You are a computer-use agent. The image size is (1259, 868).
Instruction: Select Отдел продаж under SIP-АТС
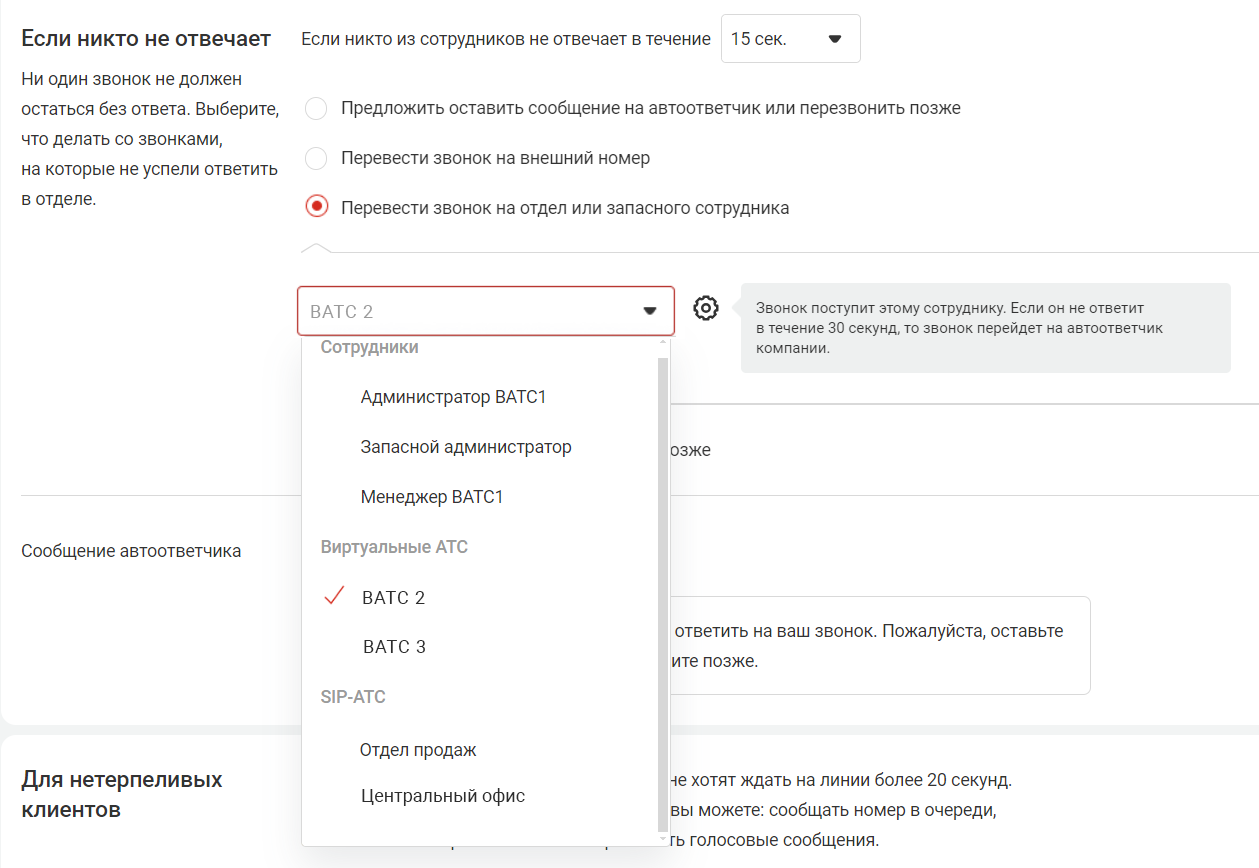click(x=418, y=750)
